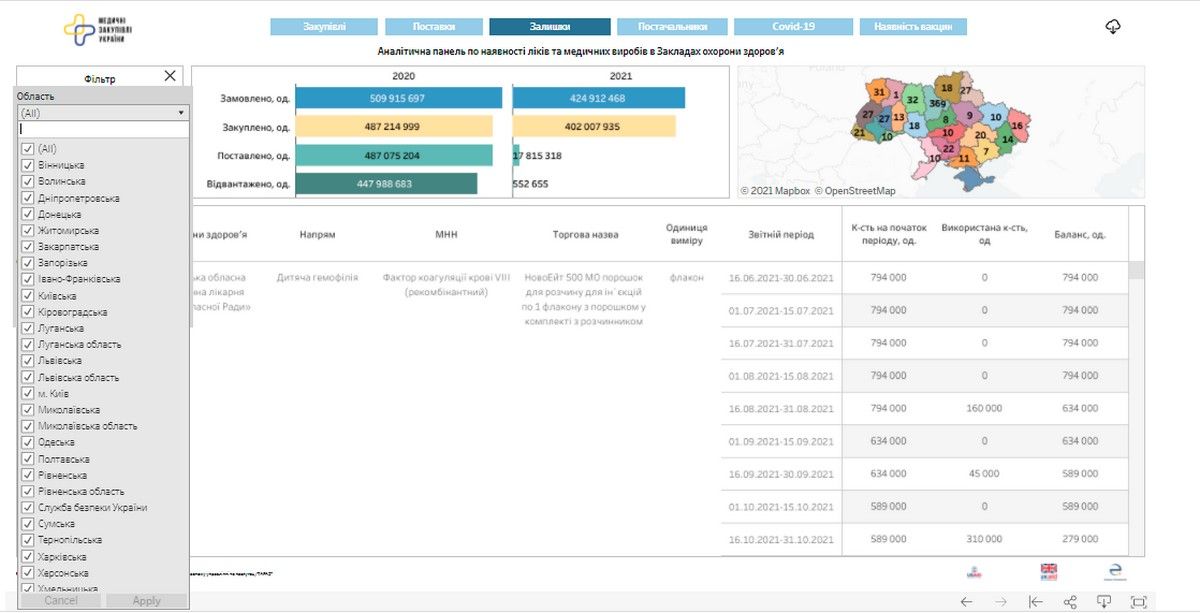Switch to the Закупівлі tab
Viewport: 1200px width, 613px height.
click(x=323, y=27)
